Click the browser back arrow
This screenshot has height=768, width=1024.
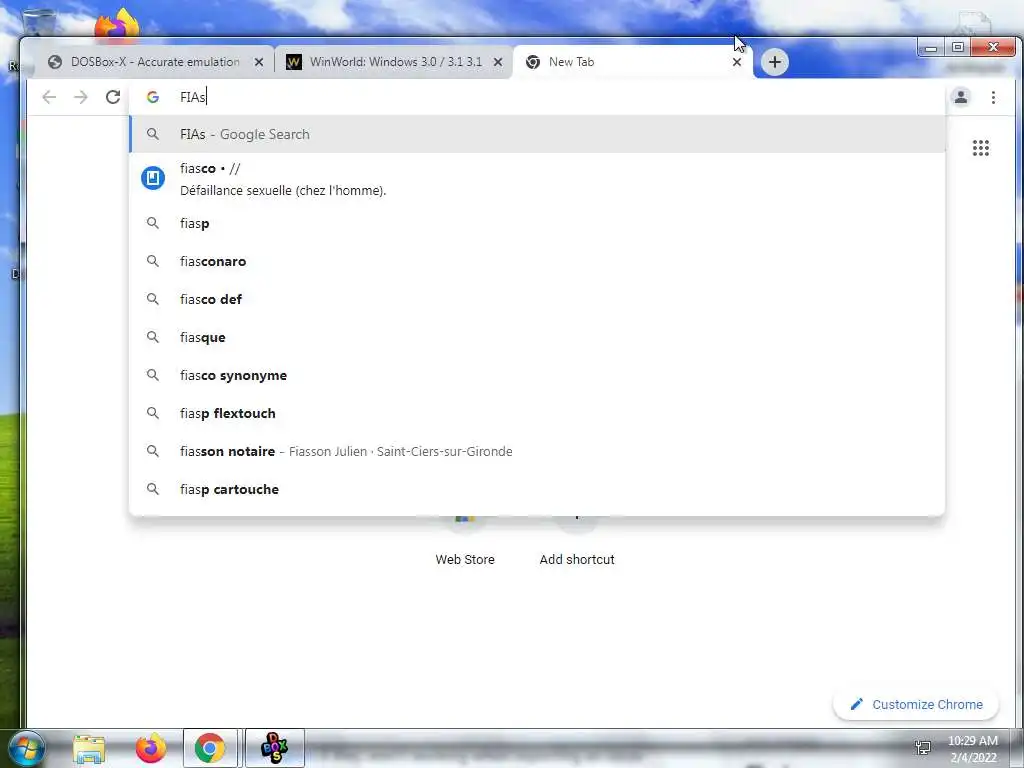49,97
